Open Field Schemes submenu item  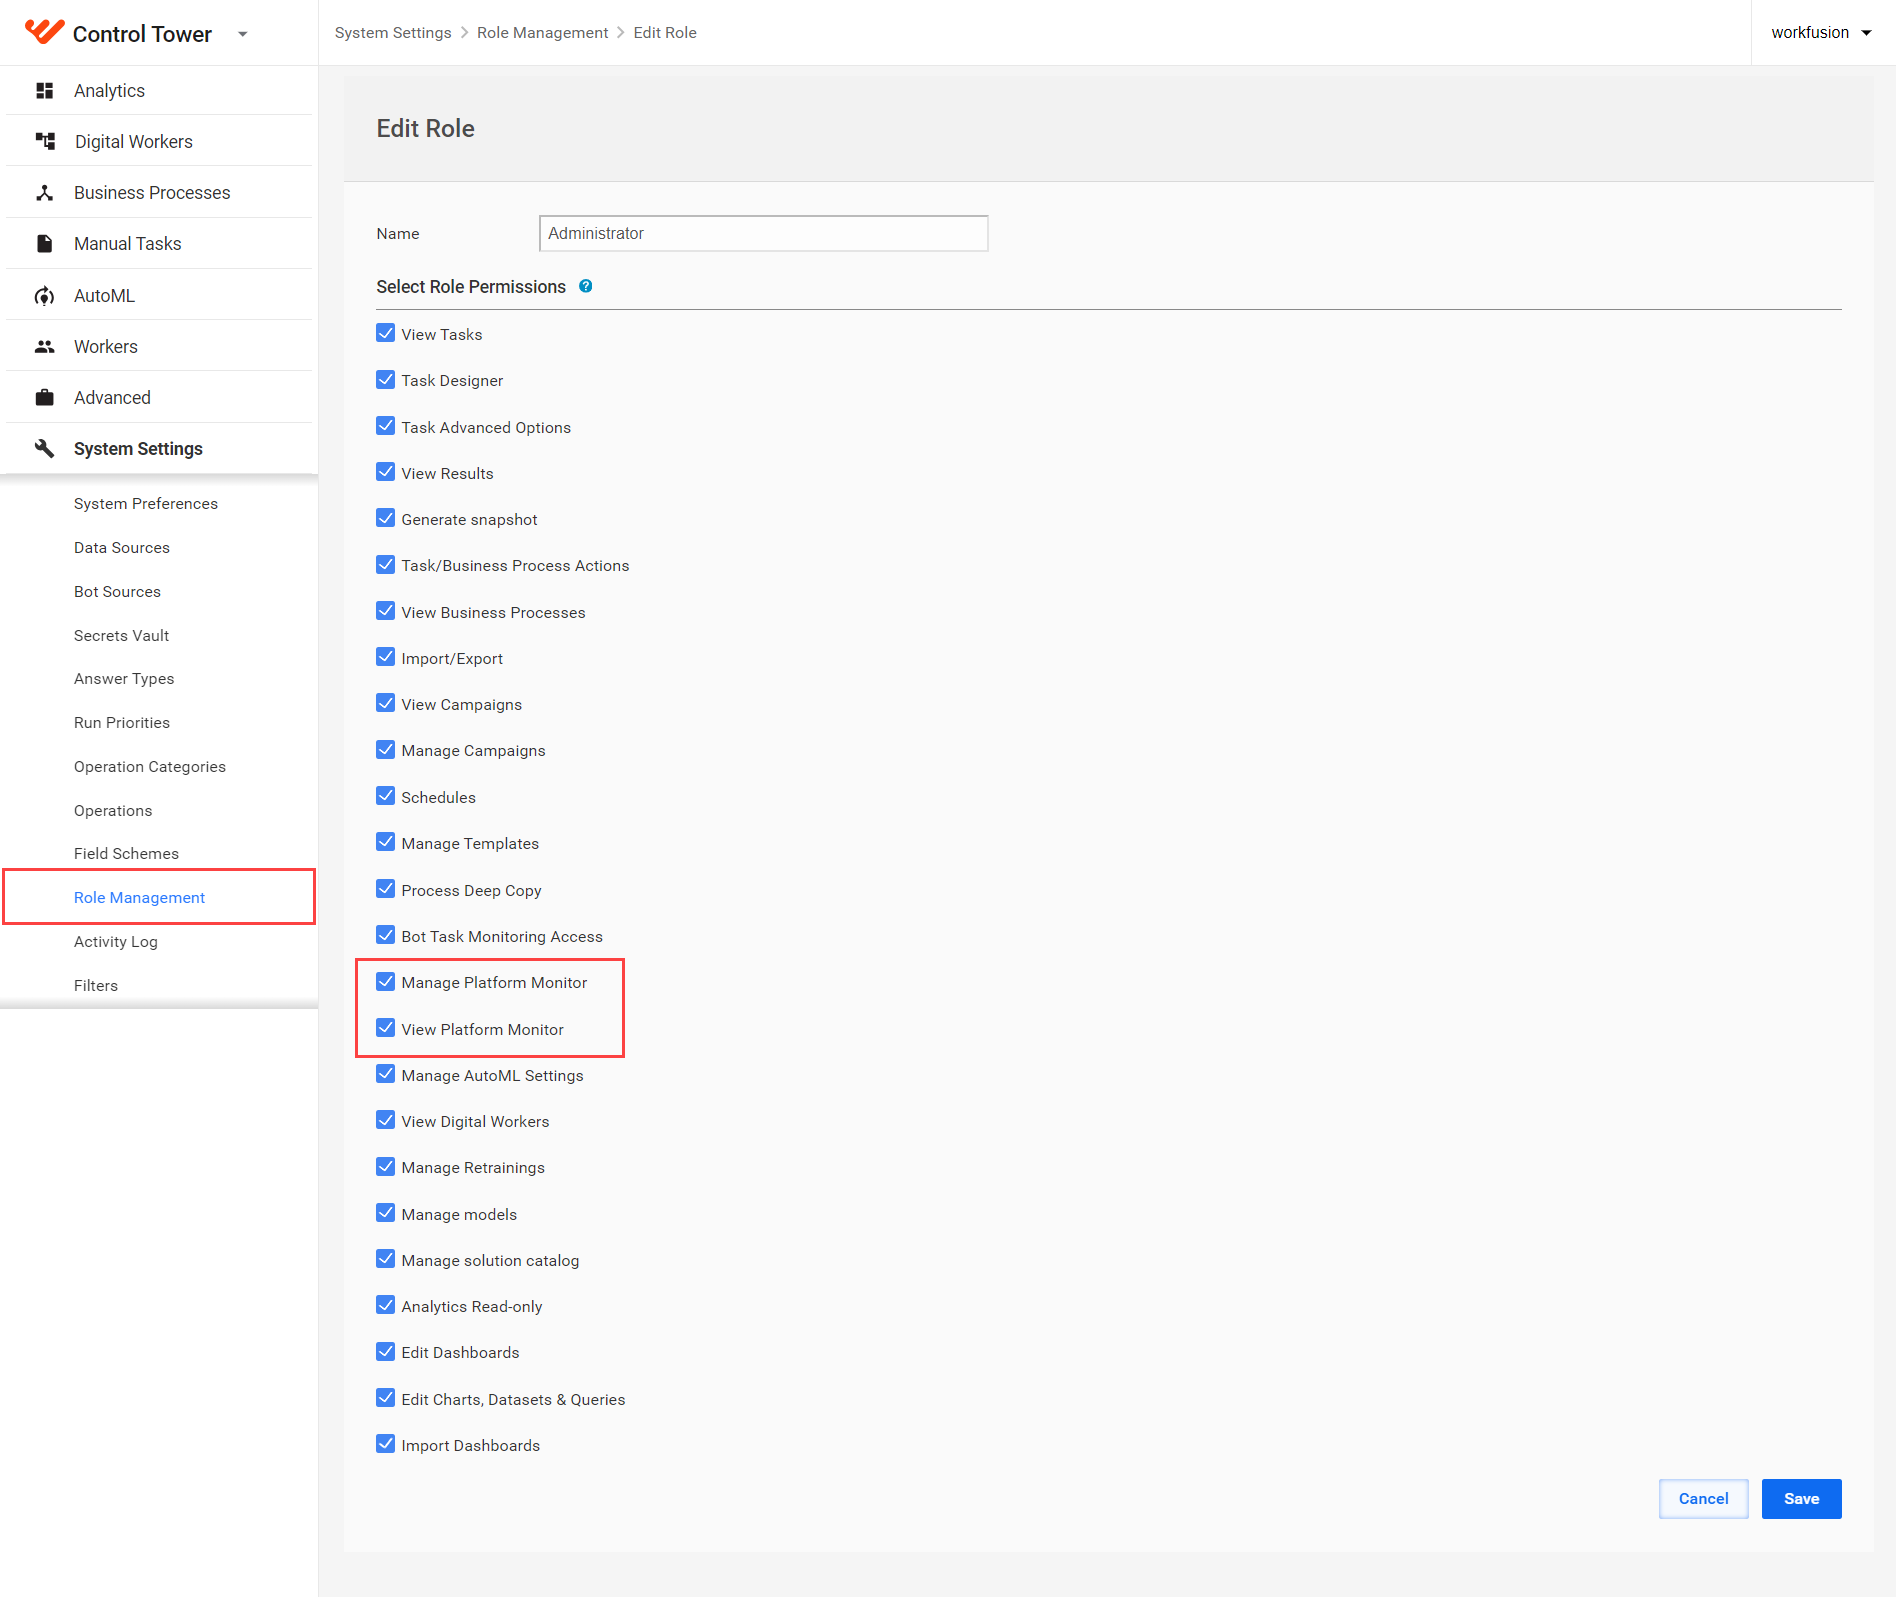[126, 854]
